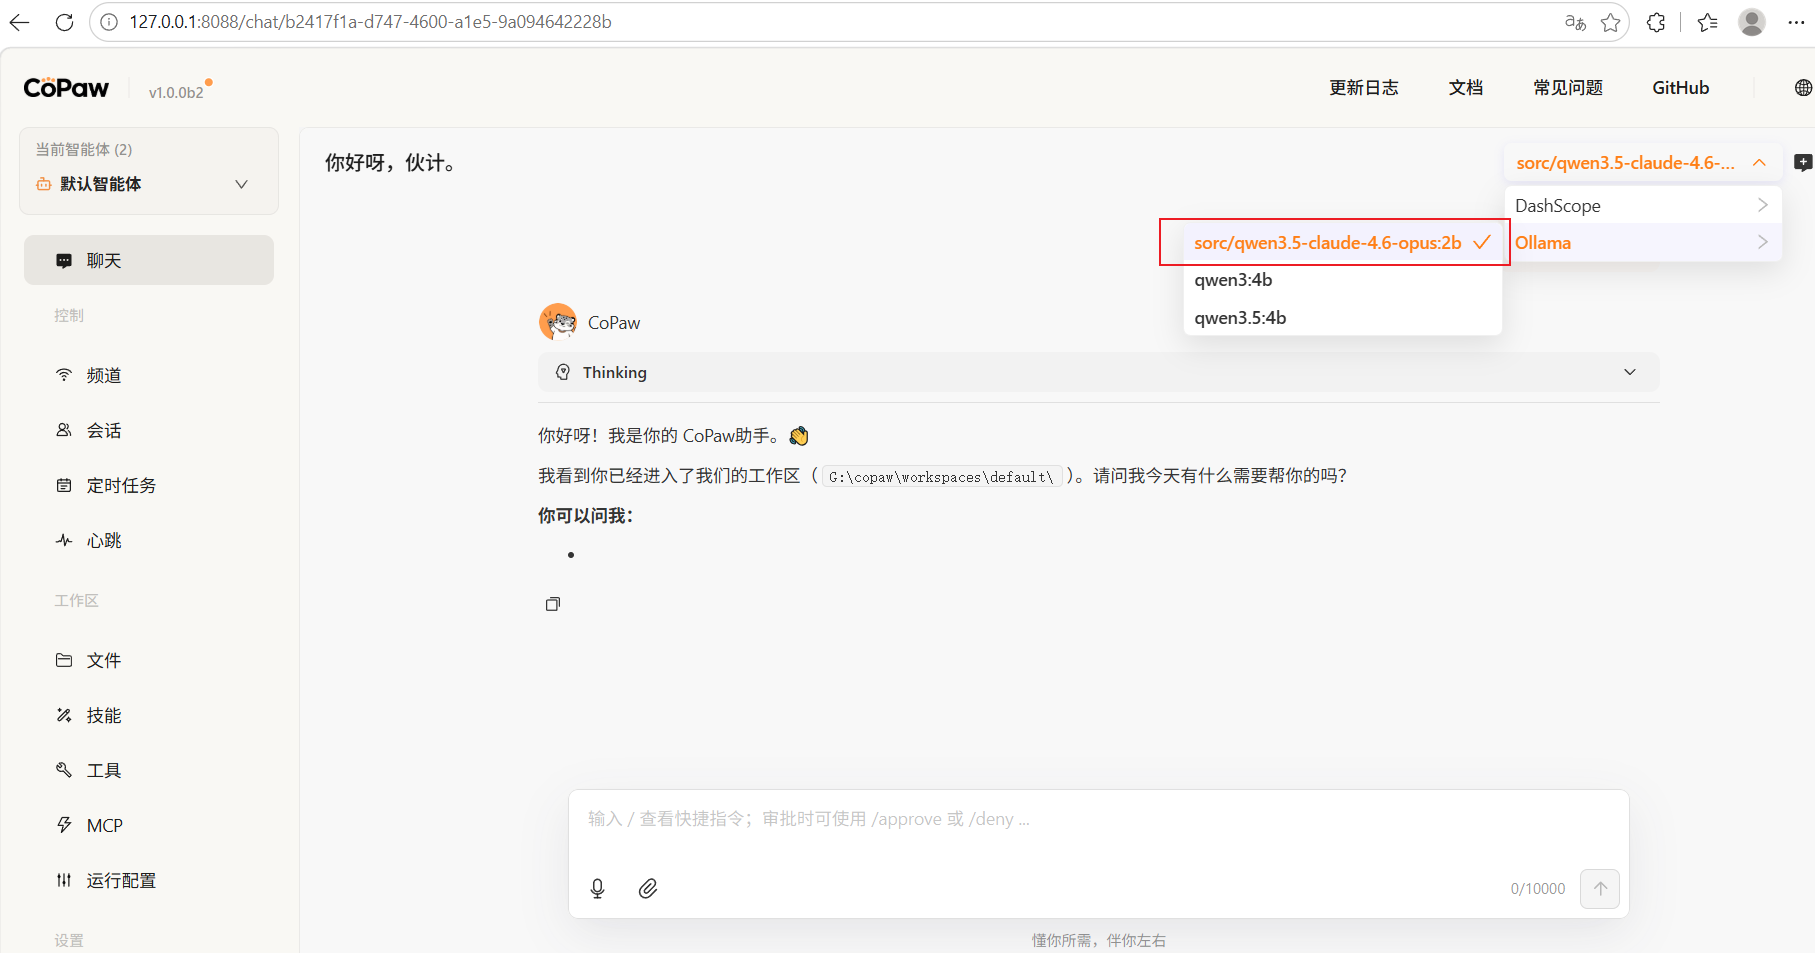Viewport: 1815px width, 953px height.
Task: Click the CoPaw avatar image
Action: [x=558, y=322]
